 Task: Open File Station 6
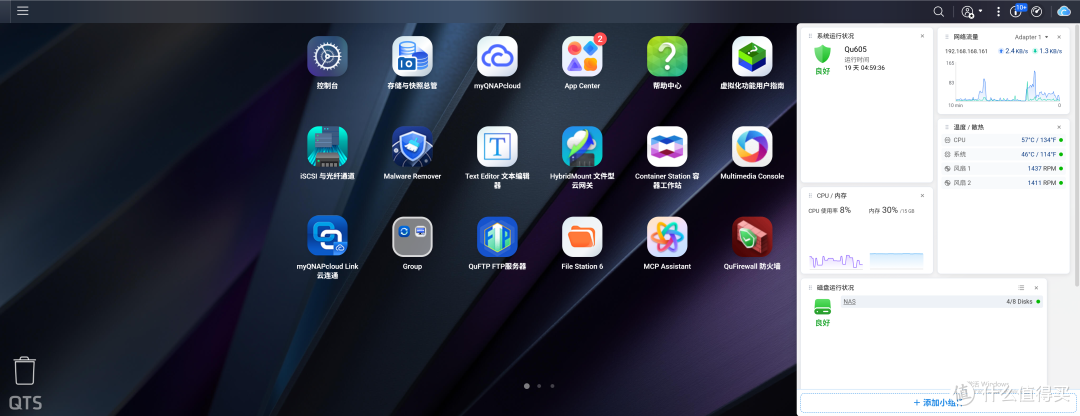[x=582, y=236]
